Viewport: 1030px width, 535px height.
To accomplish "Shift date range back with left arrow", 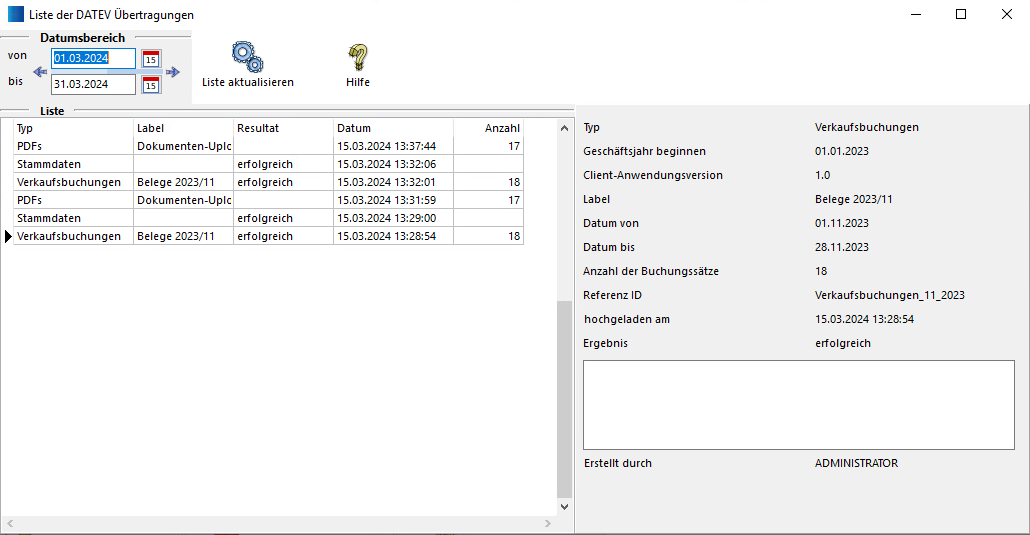I will coord(40,72).
